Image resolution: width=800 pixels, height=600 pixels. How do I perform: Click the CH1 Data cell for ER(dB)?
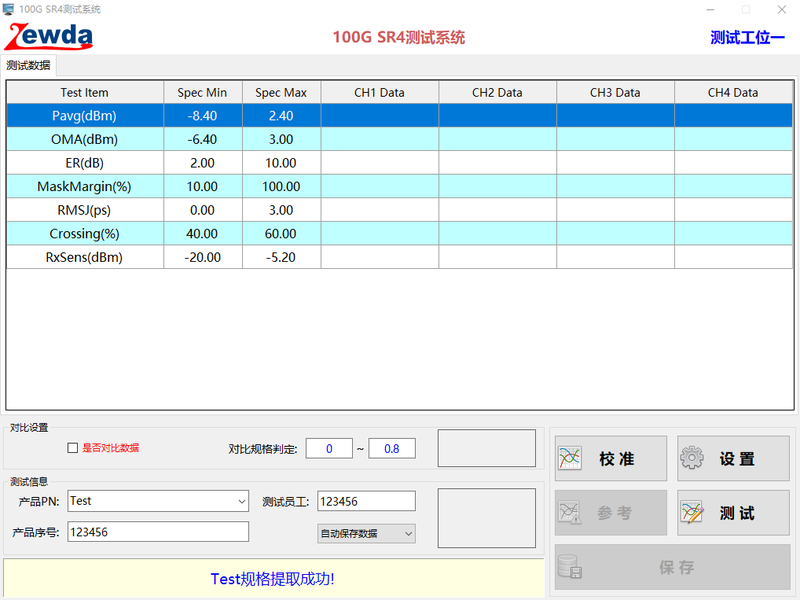tap(380, 163)
